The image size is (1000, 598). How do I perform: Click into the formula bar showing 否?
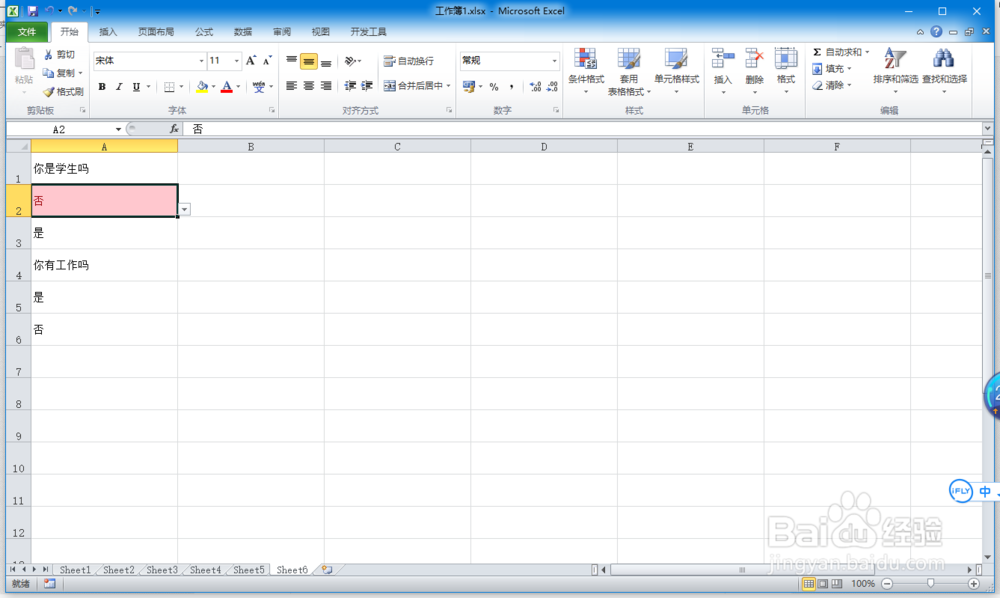pyautogui.click(x=582, y=129)
